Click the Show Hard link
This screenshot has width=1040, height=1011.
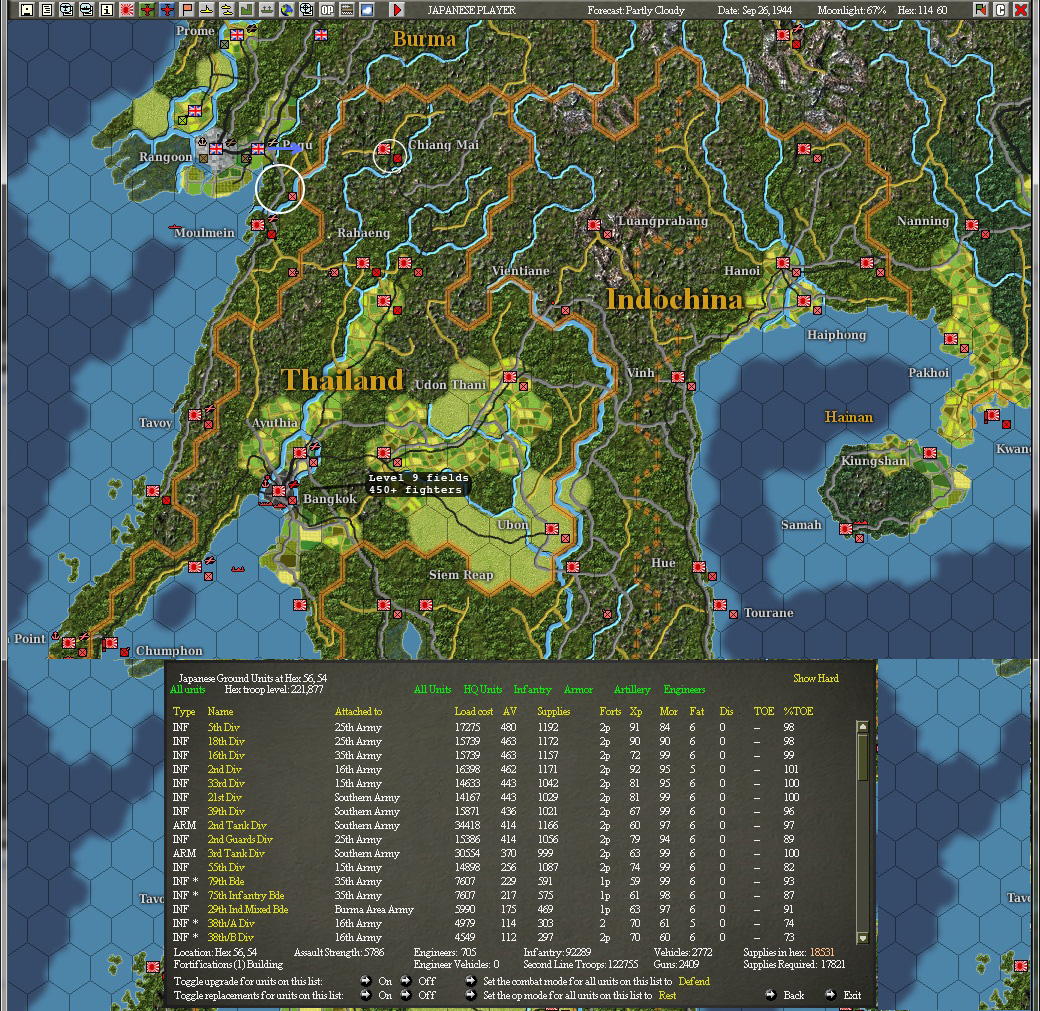click(x=816, y=678)
